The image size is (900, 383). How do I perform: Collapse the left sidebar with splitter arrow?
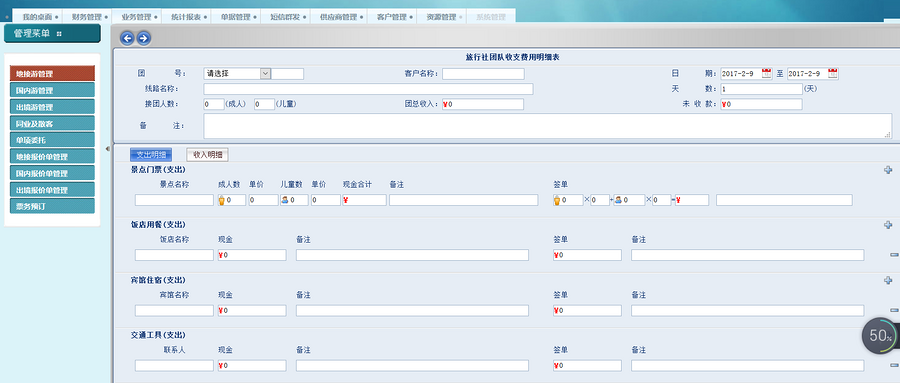click(108, 149)
